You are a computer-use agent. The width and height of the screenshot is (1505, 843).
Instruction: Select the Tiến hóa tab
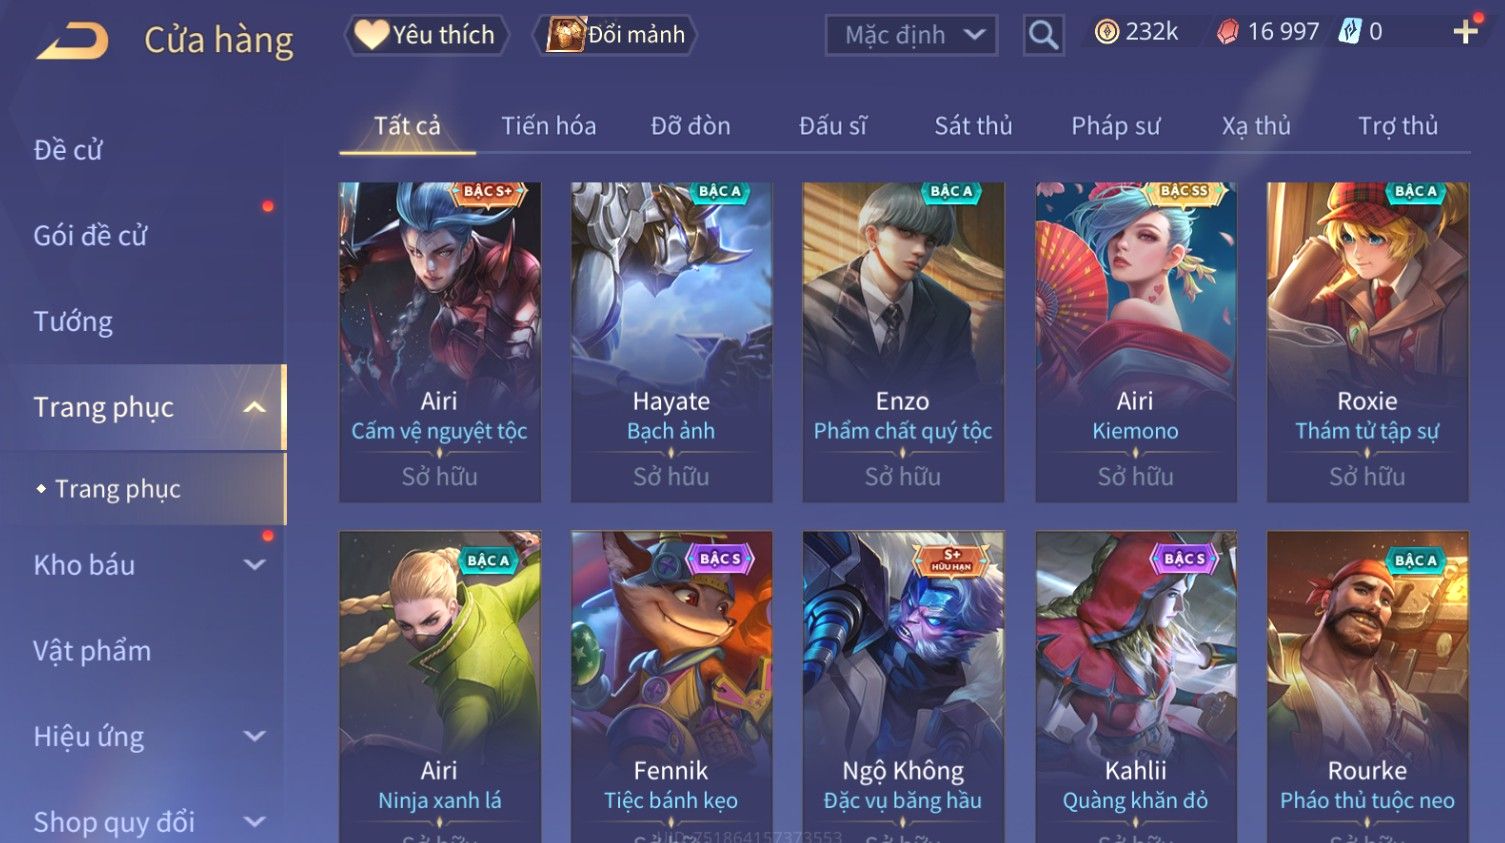[548, 126]
